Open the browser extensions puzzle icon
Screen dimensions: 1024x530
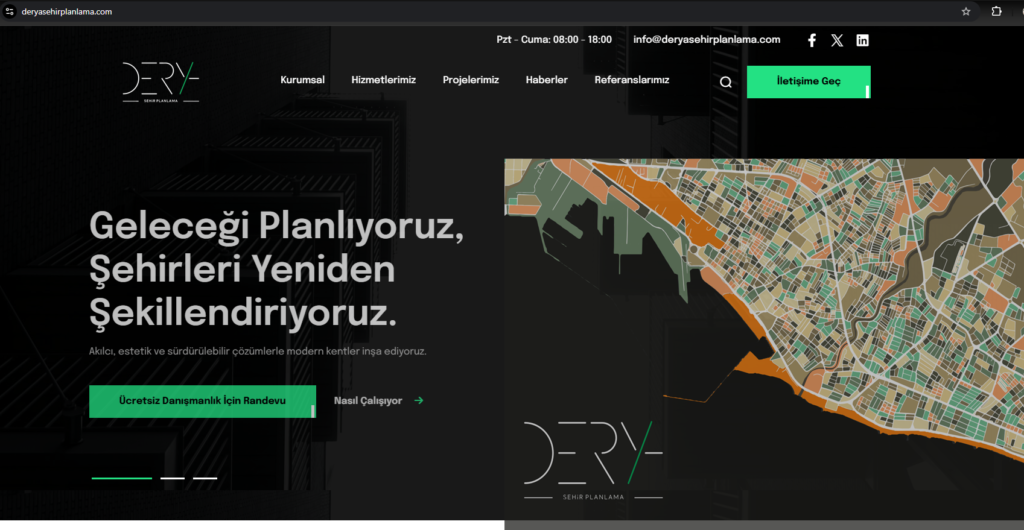[996, 11]
